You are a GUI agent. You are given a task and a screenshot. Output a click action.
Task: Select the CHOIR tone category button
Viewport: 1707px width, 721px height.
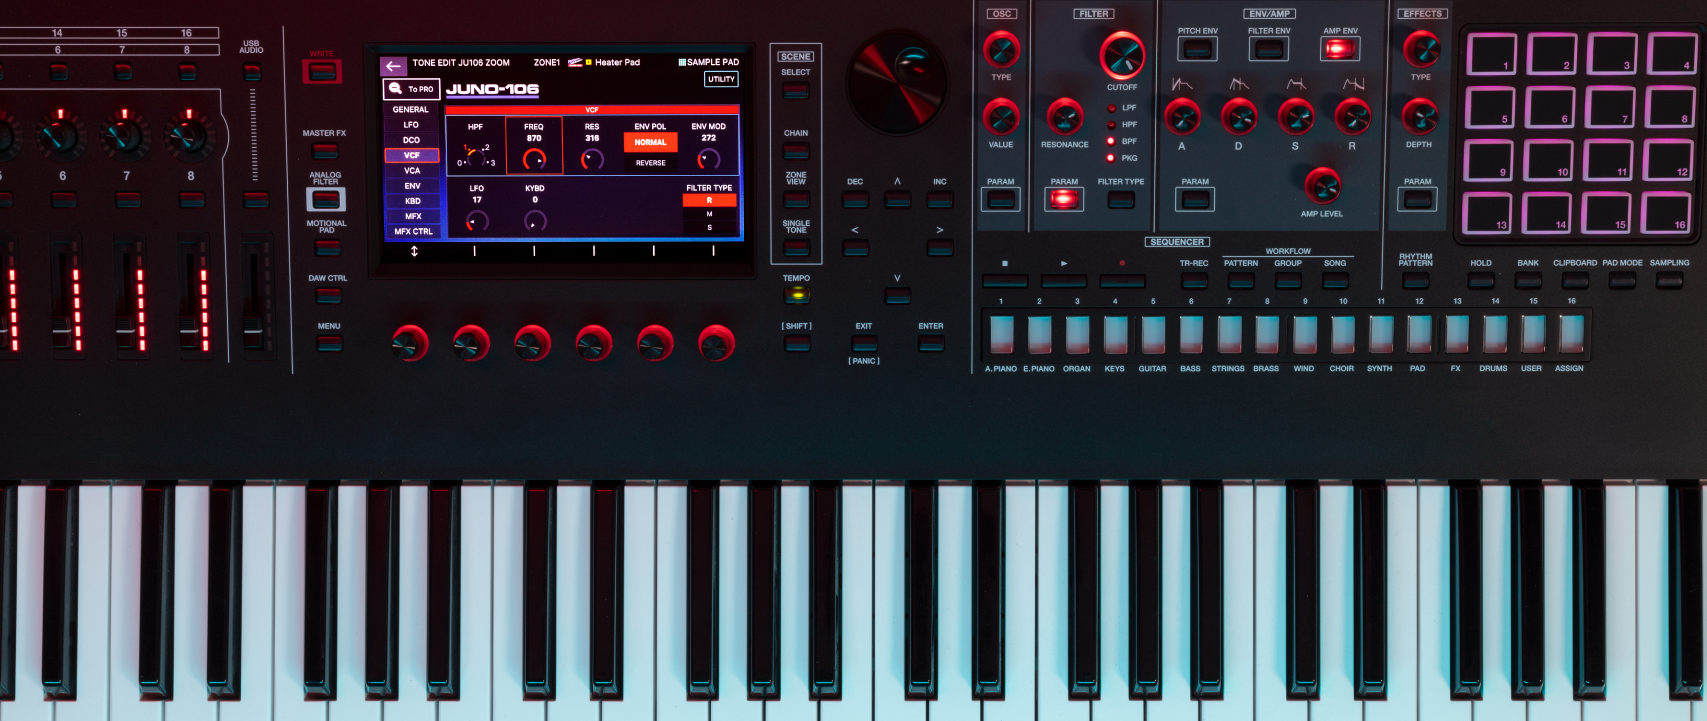(x=1343, y=335)
